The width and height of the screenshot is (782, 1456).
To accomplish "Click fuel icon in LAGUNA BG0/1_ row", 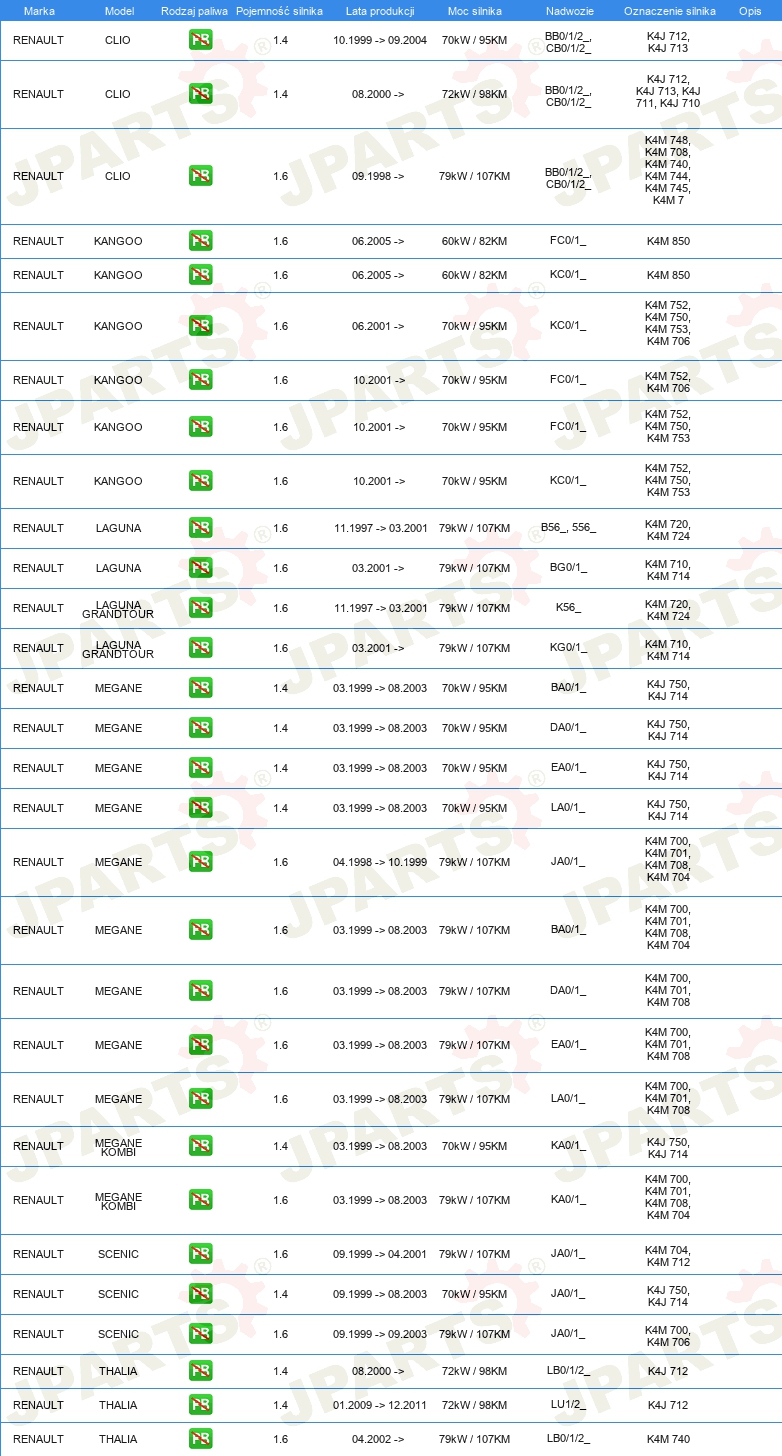I will [x=200, y=568].
